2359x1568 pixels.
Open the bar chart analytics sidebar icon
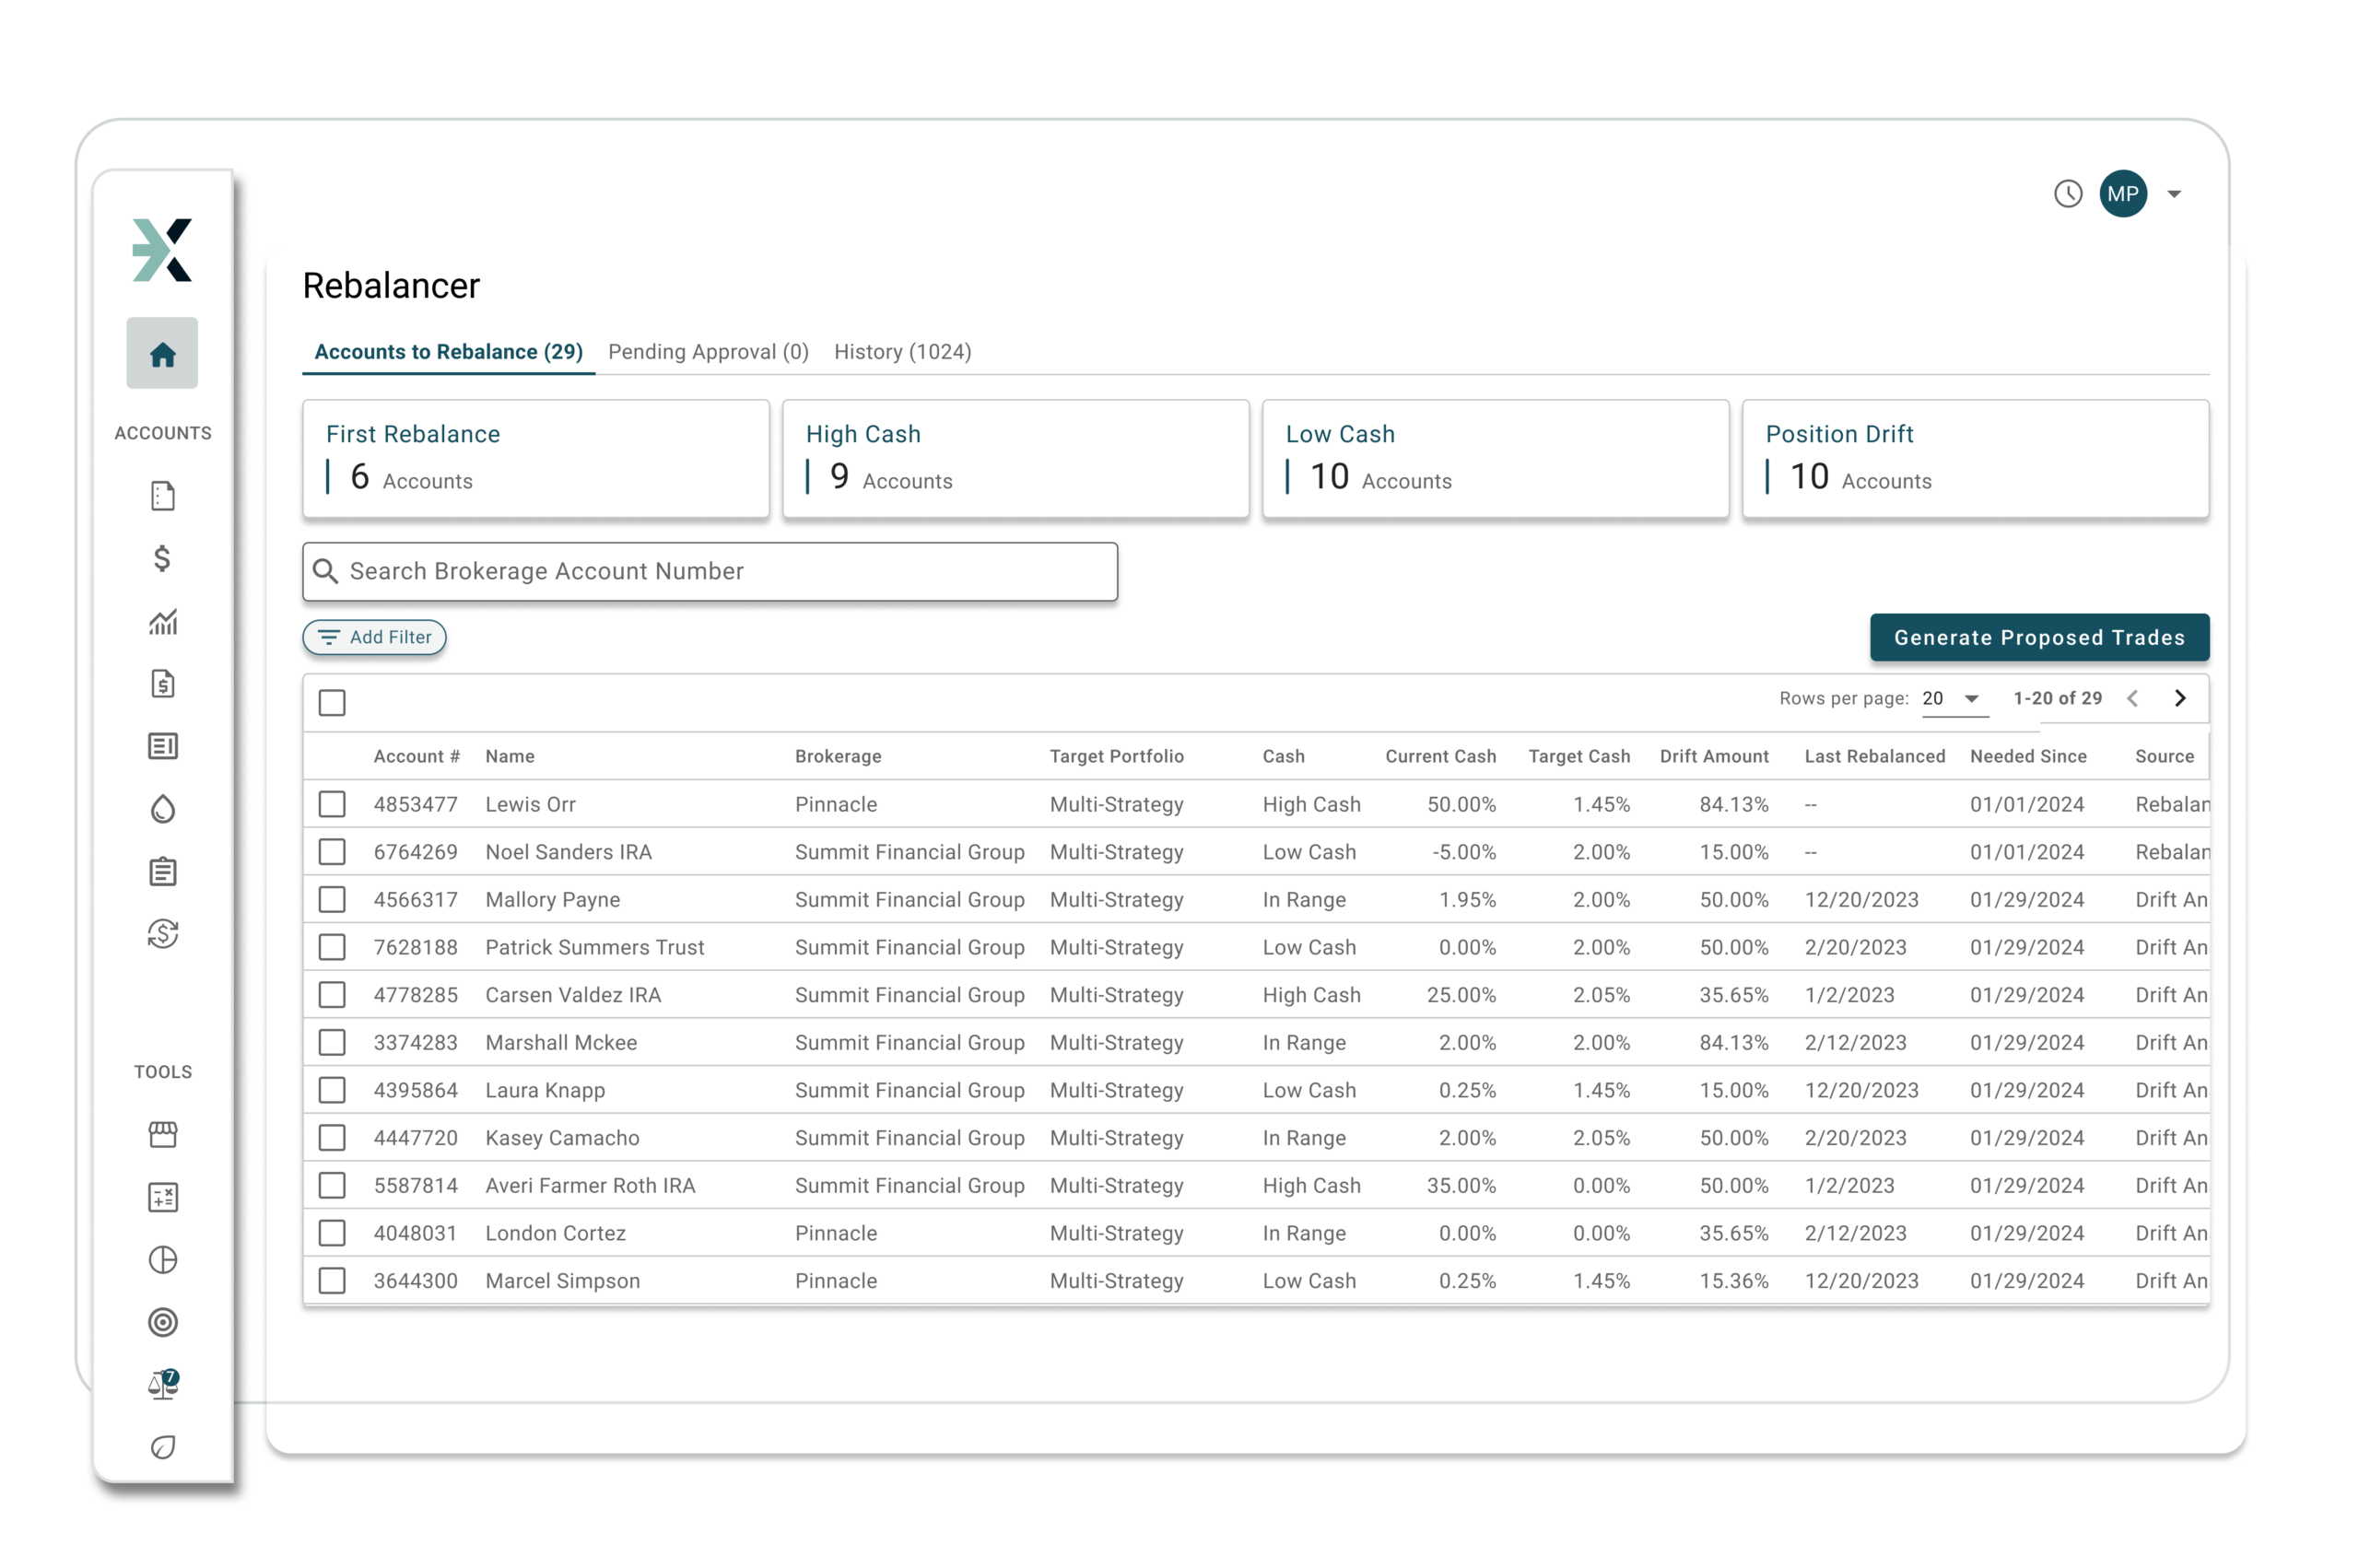[162, 621]
